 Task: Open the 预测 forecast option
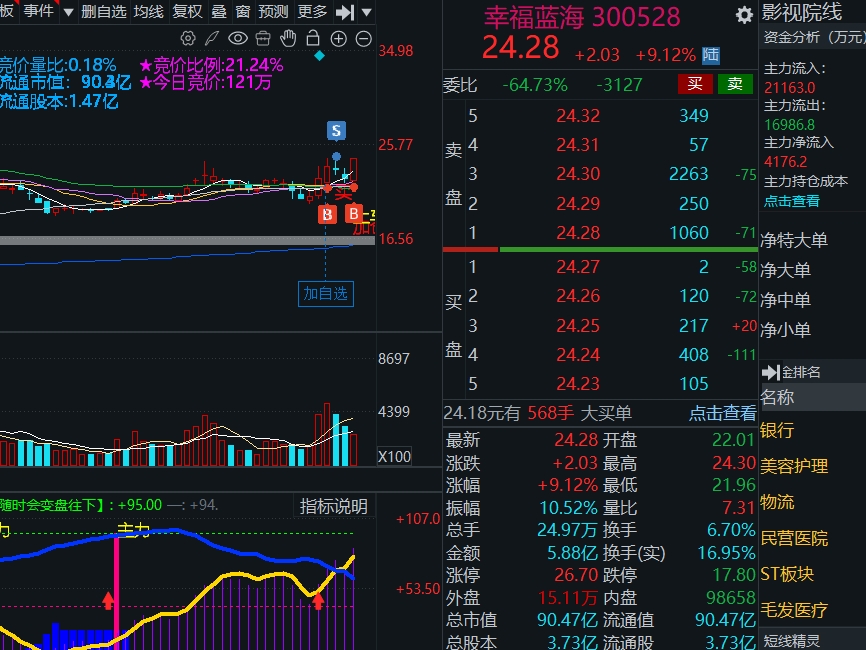pos(273,11)
